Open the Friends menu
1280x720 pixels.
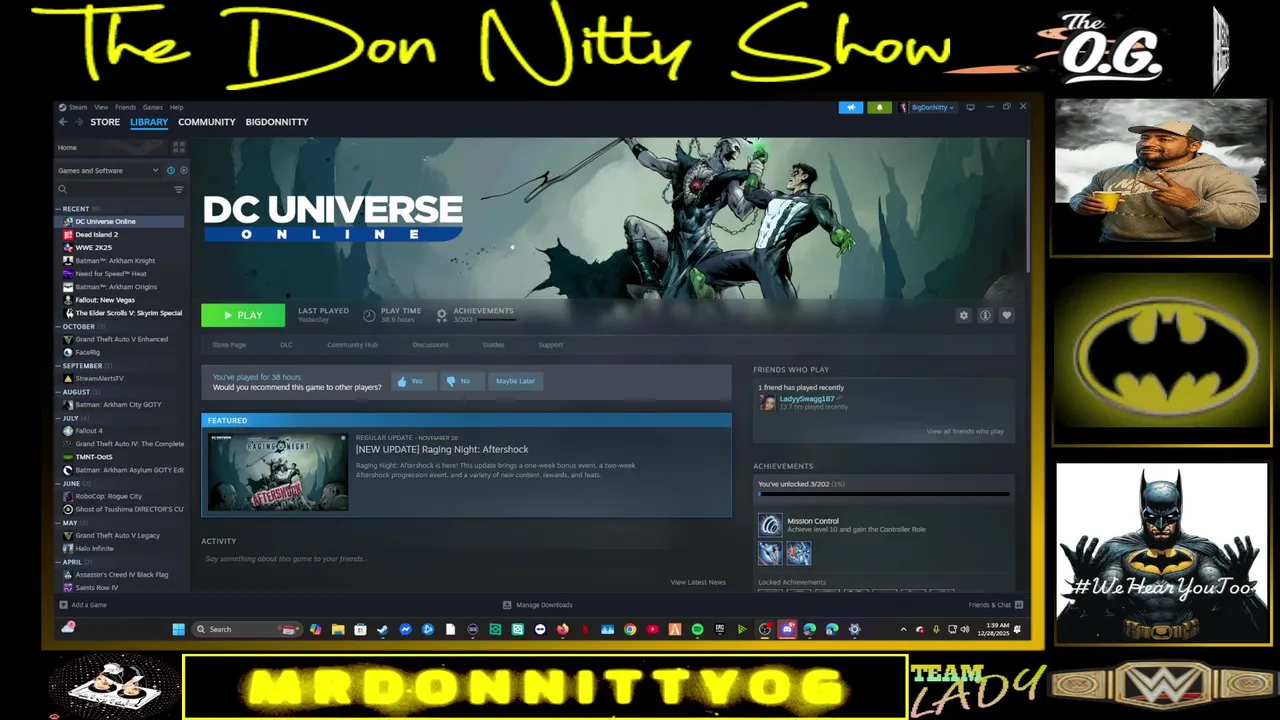click(x=125, y=107)
